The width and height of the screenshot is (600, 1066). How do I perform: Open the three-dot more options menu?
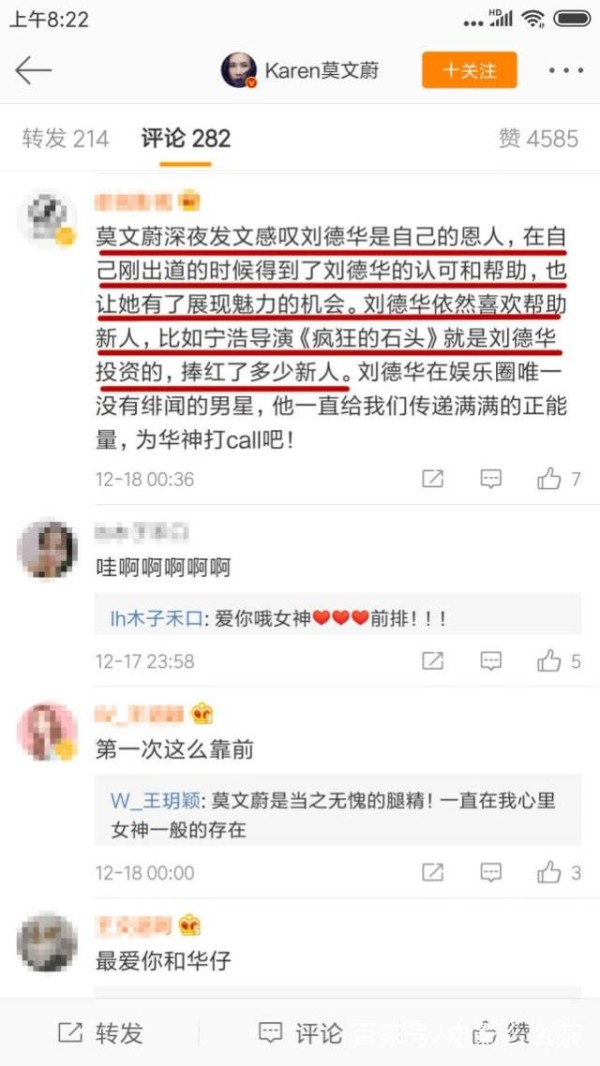pos(566,70)
